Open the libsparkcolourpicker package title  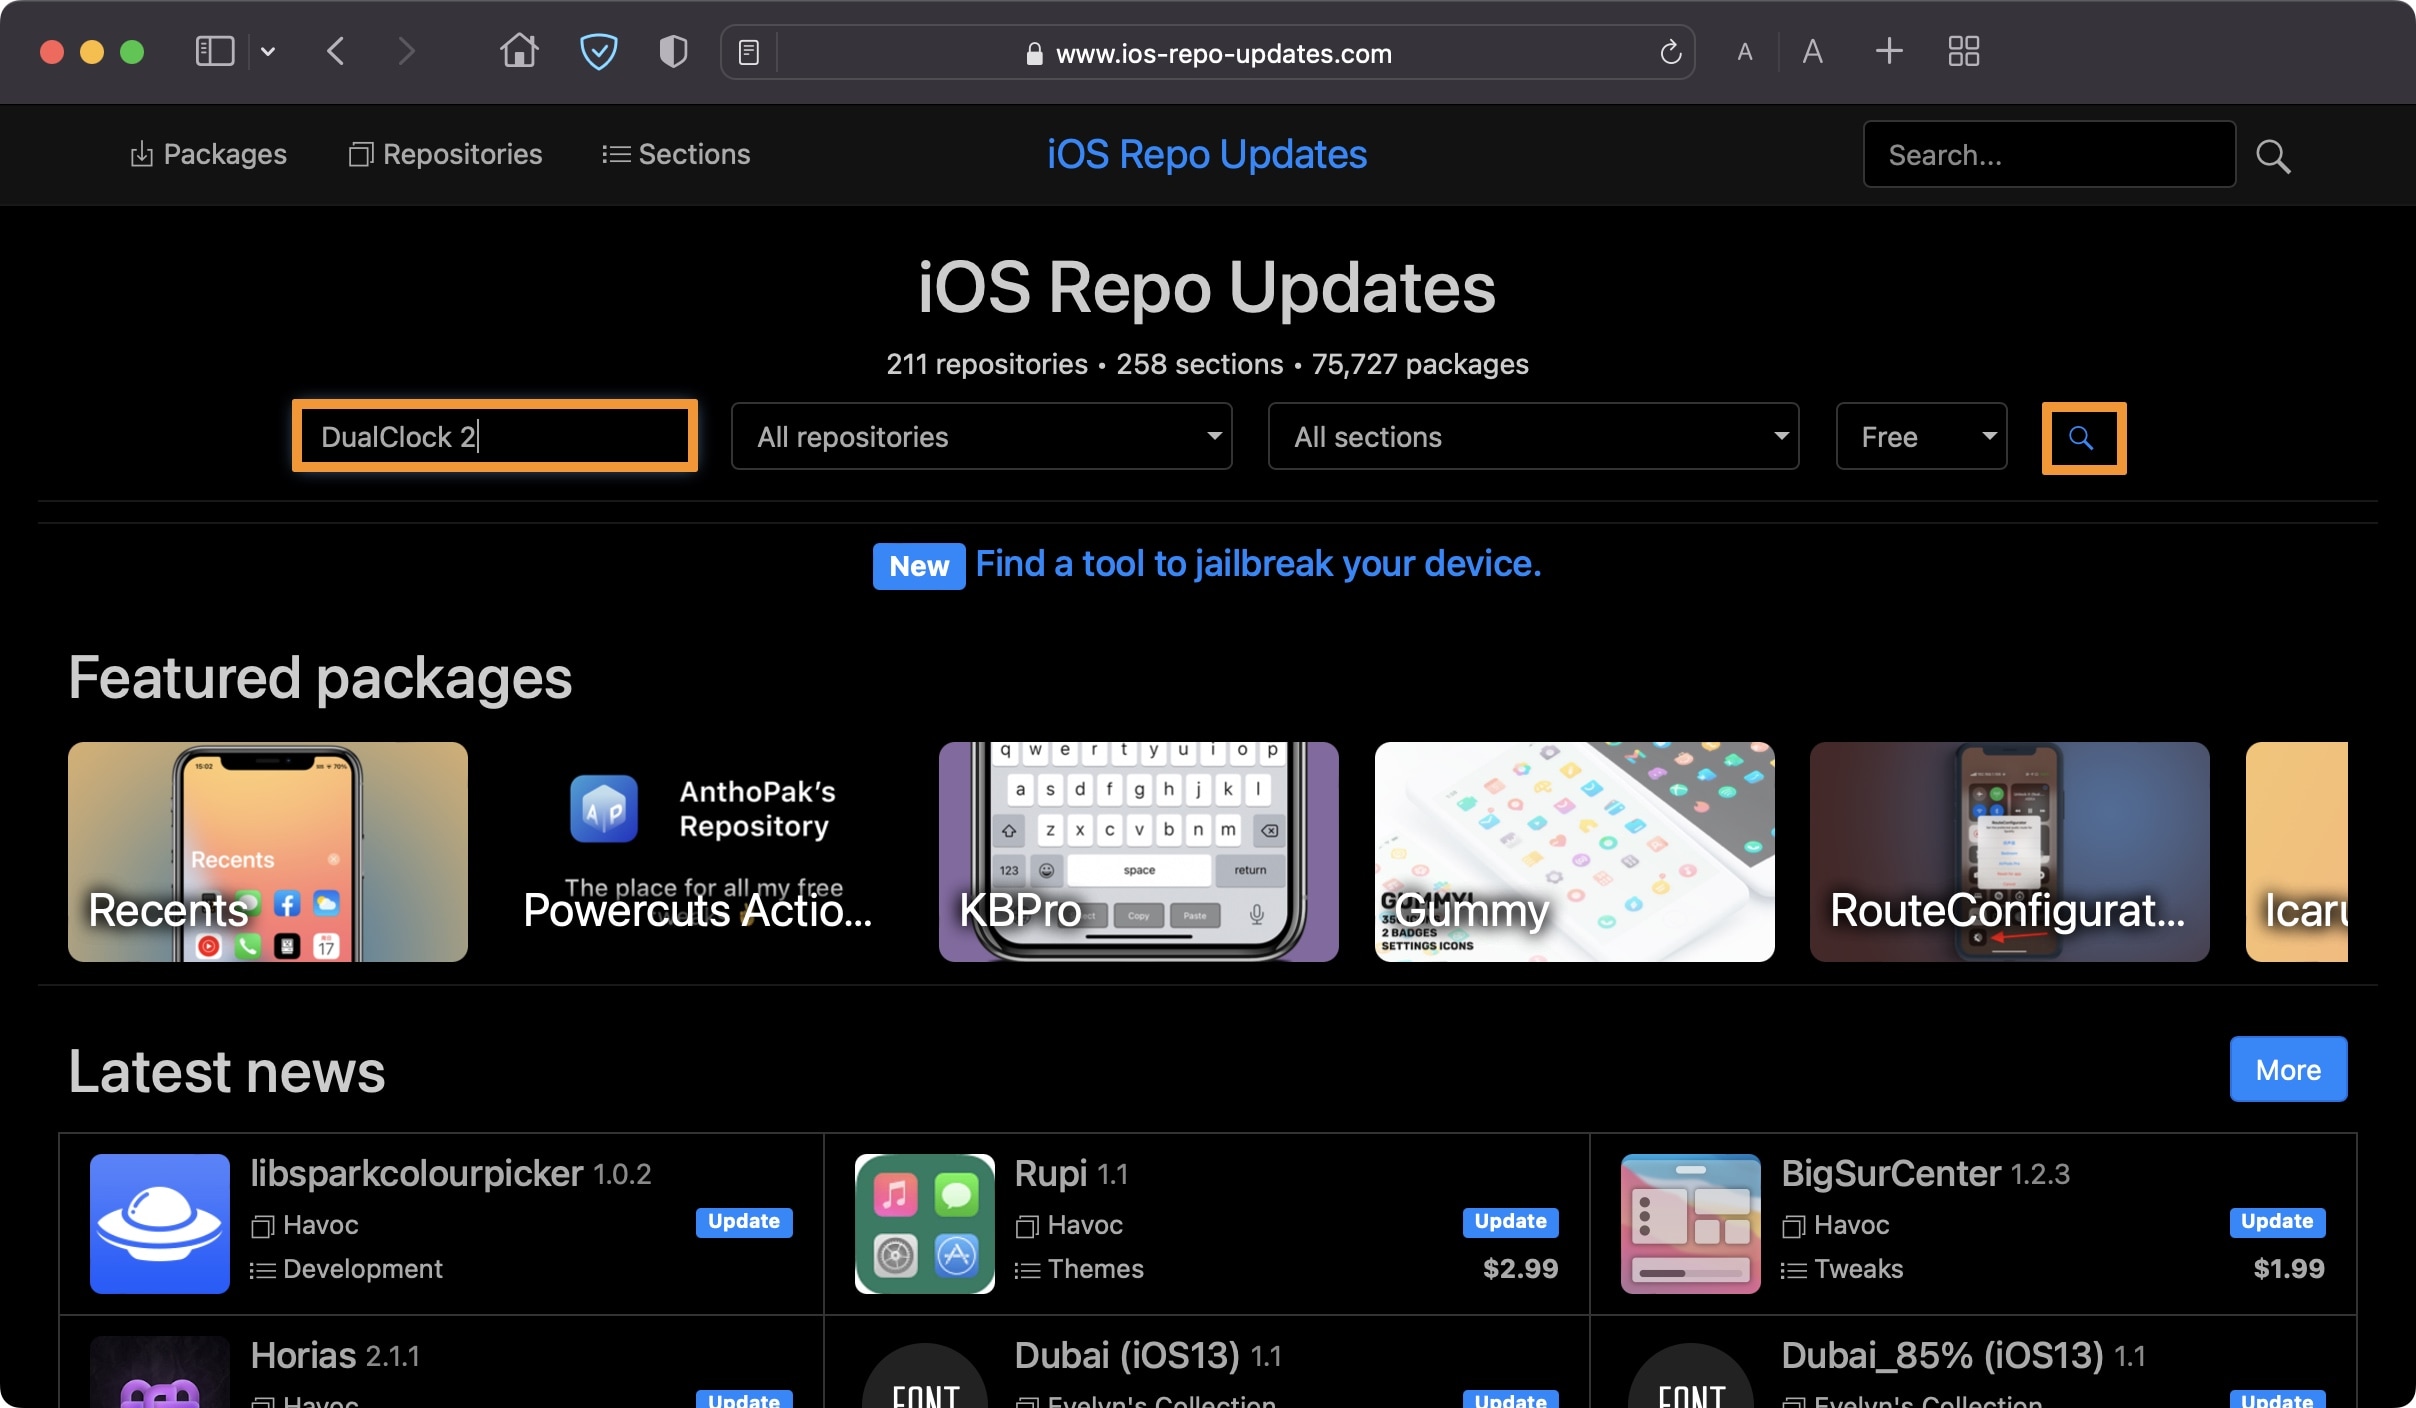[416, 1173]
